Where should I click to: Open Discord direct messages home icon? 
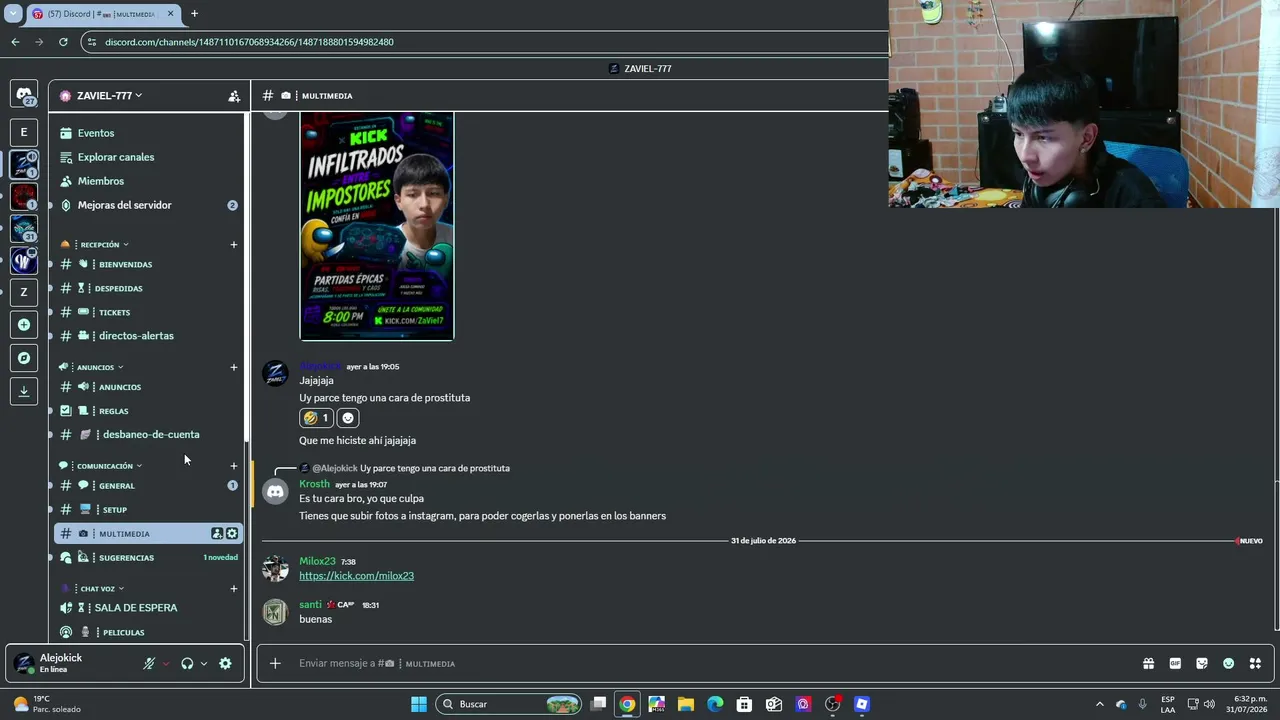(24, 94)
